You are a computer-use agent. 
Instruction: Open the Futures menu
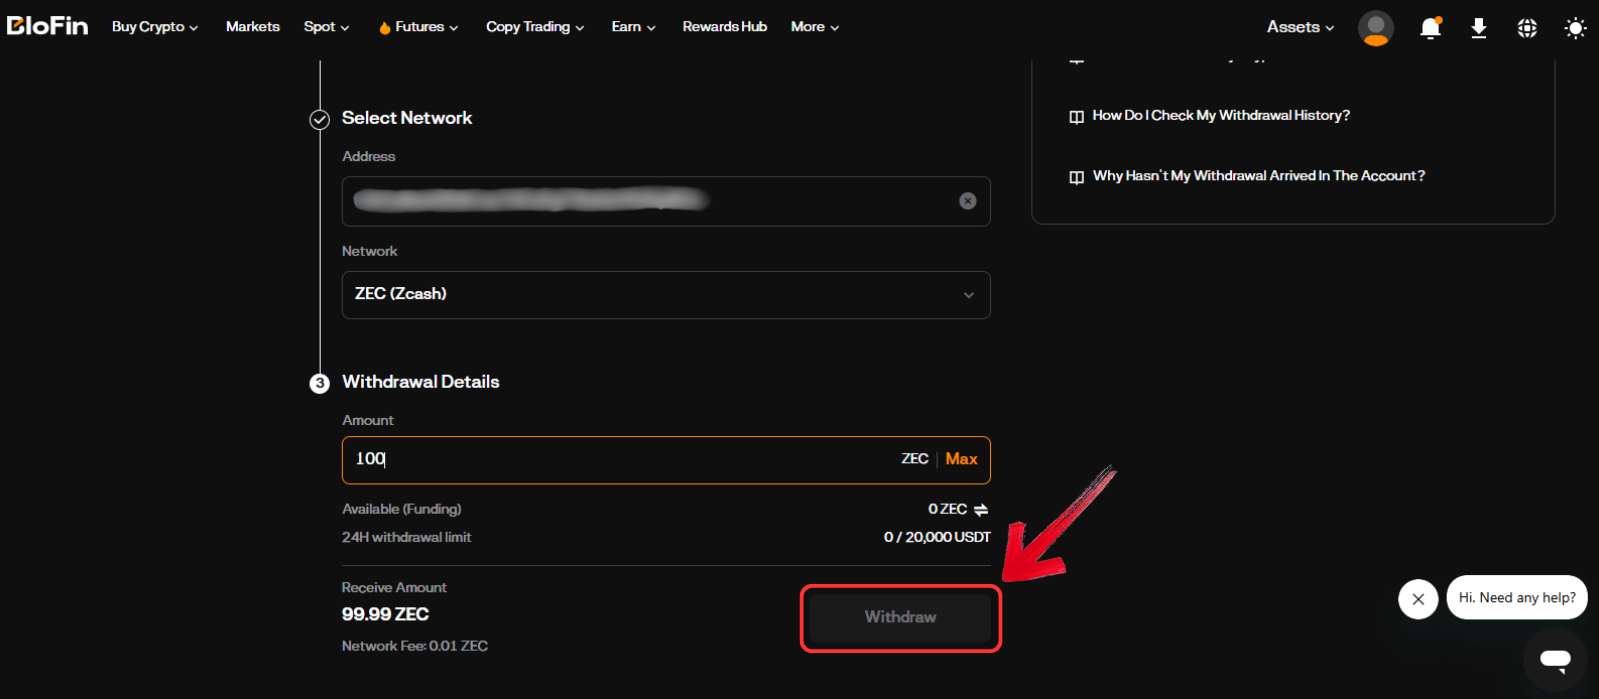(x=419, y=27)
